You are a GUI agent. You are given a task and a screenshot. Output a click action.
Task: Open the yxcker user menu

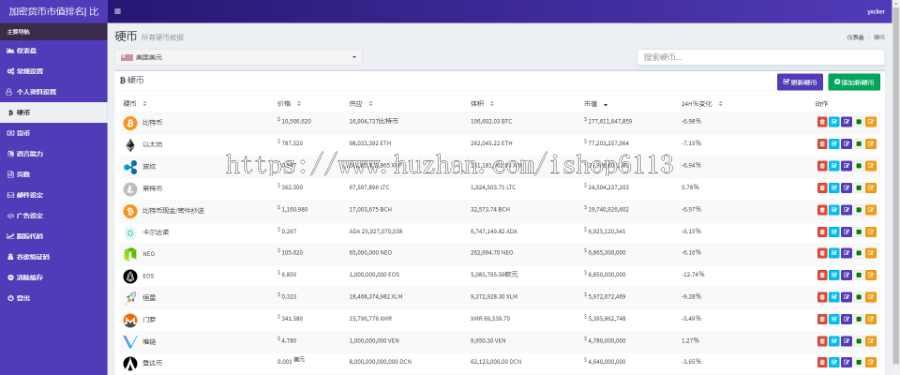[x=875, y=11]
